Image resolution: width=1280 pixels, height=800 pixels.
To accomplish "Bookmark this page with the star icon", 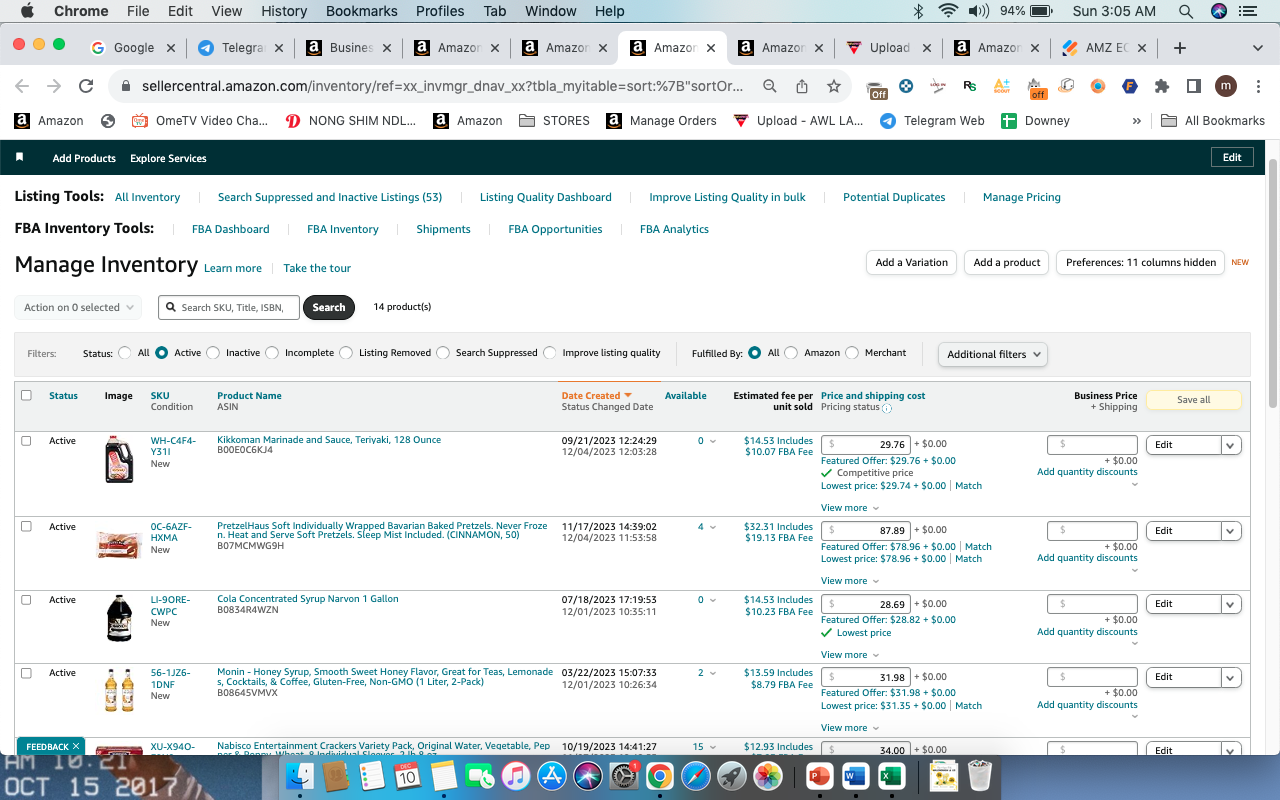I will pos(834,87).
